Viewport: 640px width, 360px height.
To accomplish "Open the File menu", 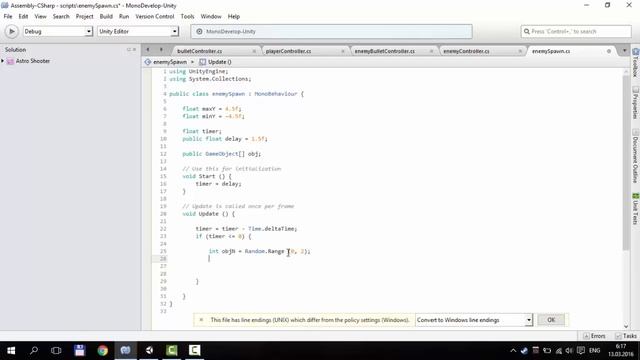I will 8,16.
